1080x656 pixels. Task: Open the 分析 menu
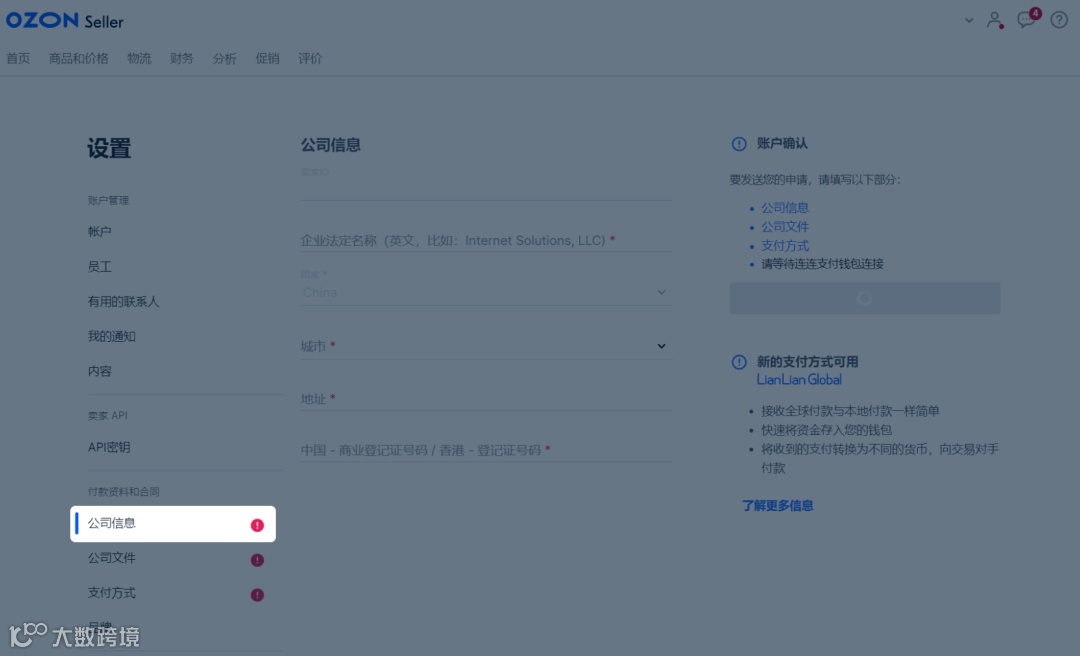coord(225,59)
